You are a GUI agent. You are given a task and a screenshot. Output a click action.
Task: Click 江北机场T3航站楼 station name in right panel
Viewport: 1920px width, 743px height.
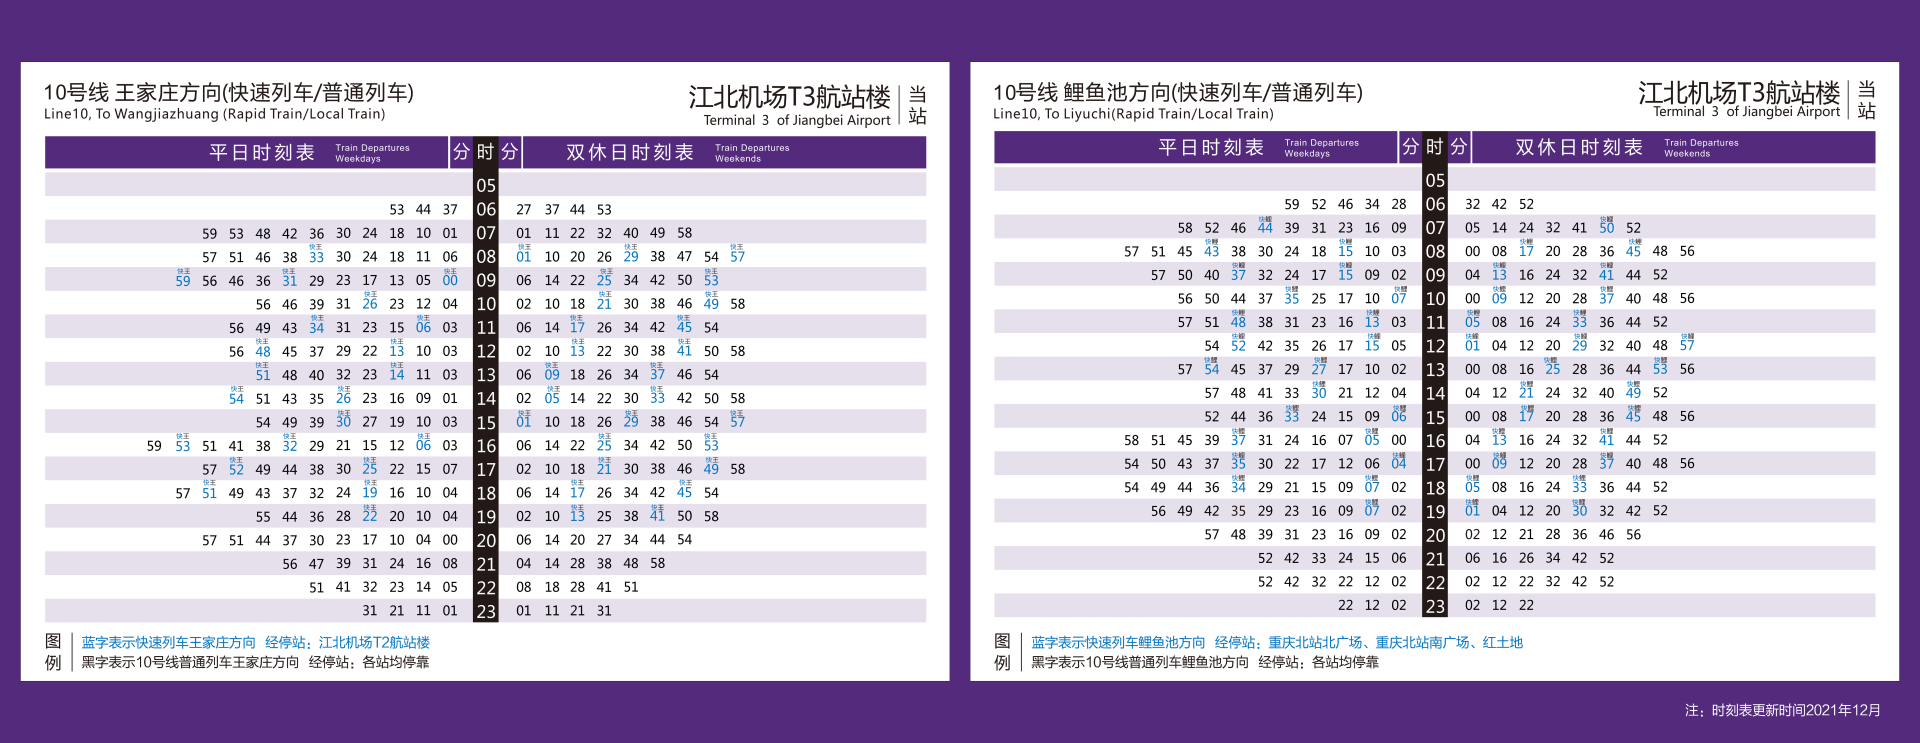coord(1738,93)
